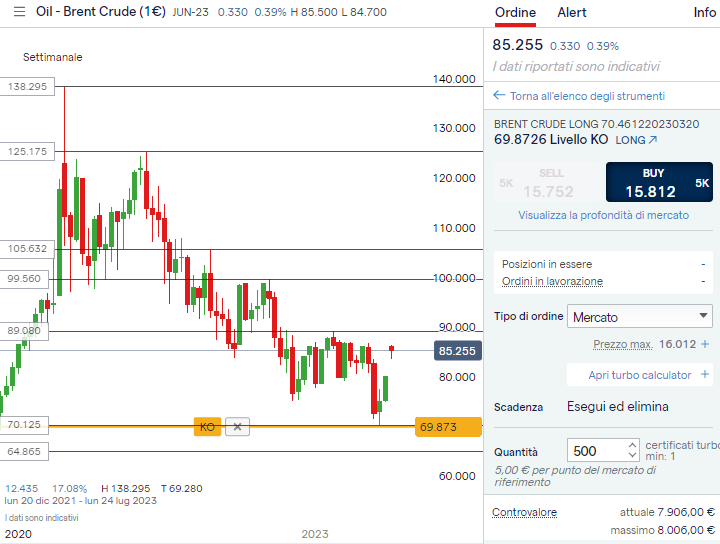
Task: Decrease quantity with the down stepper arrow
Action: coord(631,456)
